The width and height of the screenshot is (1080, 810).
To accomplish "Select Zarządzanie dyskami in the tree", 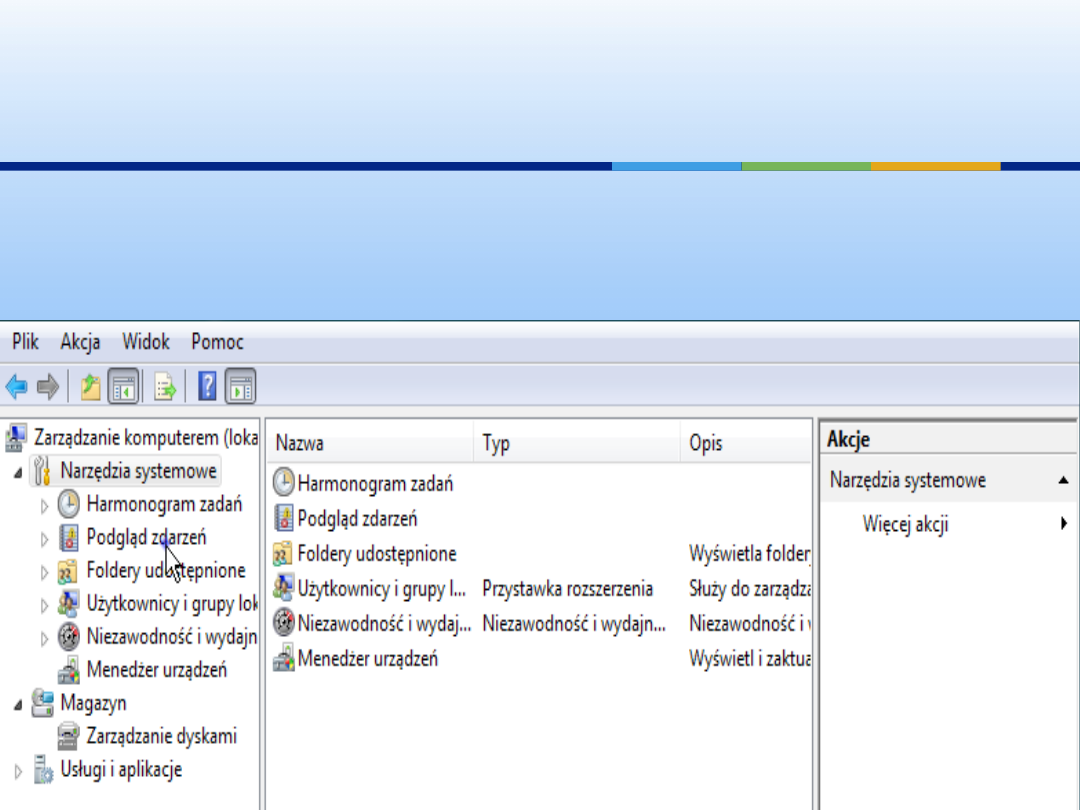I will pos(161,736).
